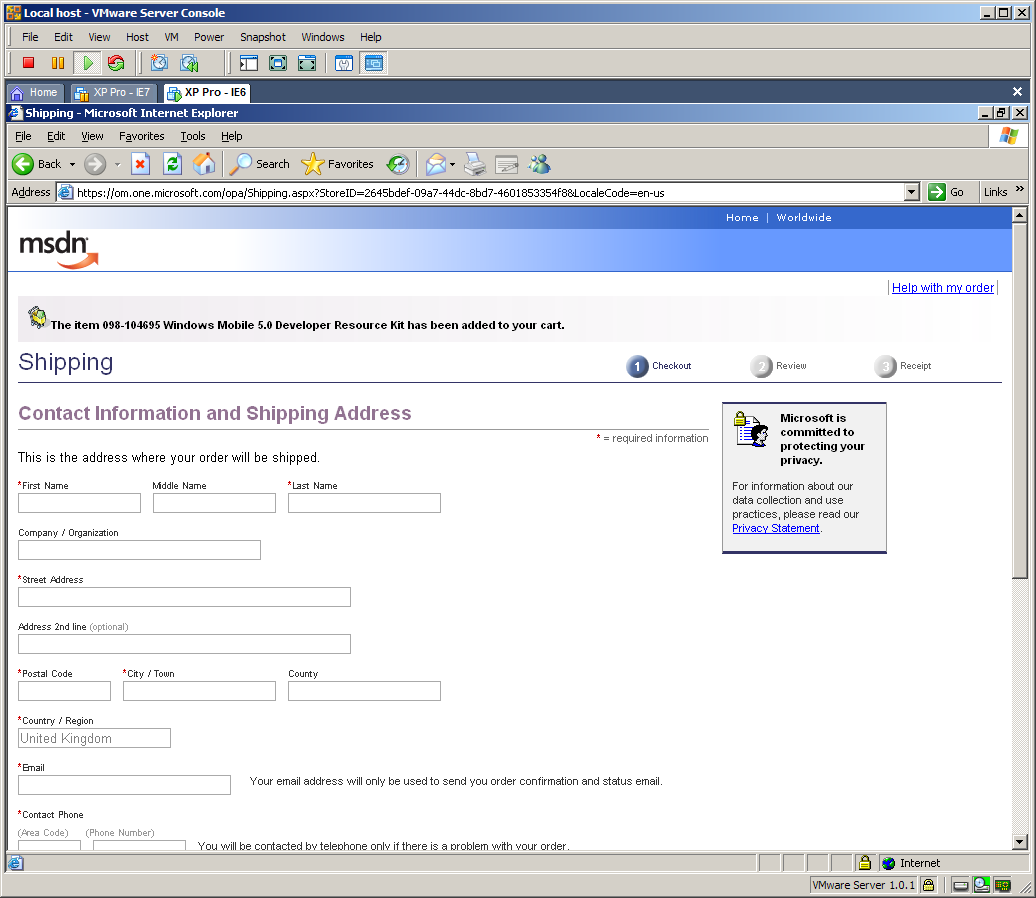The height and width of the screenshot is (898, 1036).
Task: Switch to the VMware Home tab
Action: coord(35,93)
